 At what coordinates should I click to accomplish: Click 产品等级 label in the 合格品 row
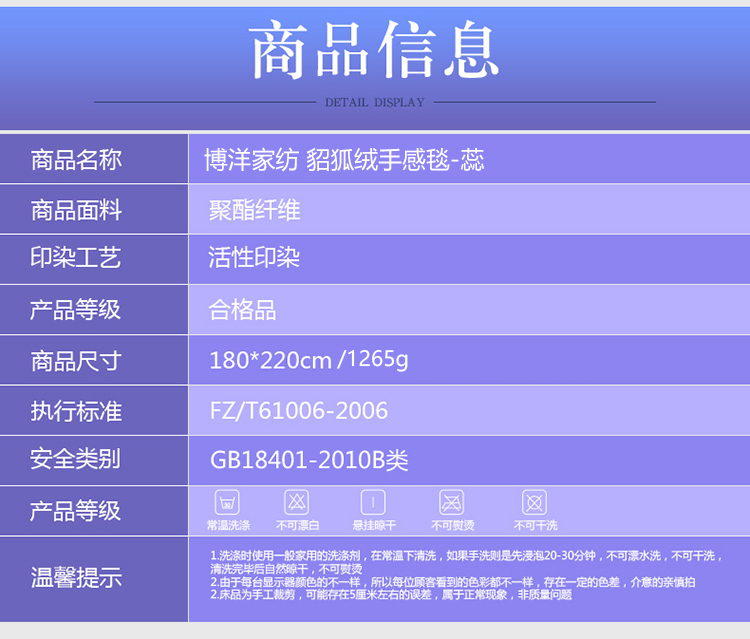76,309
